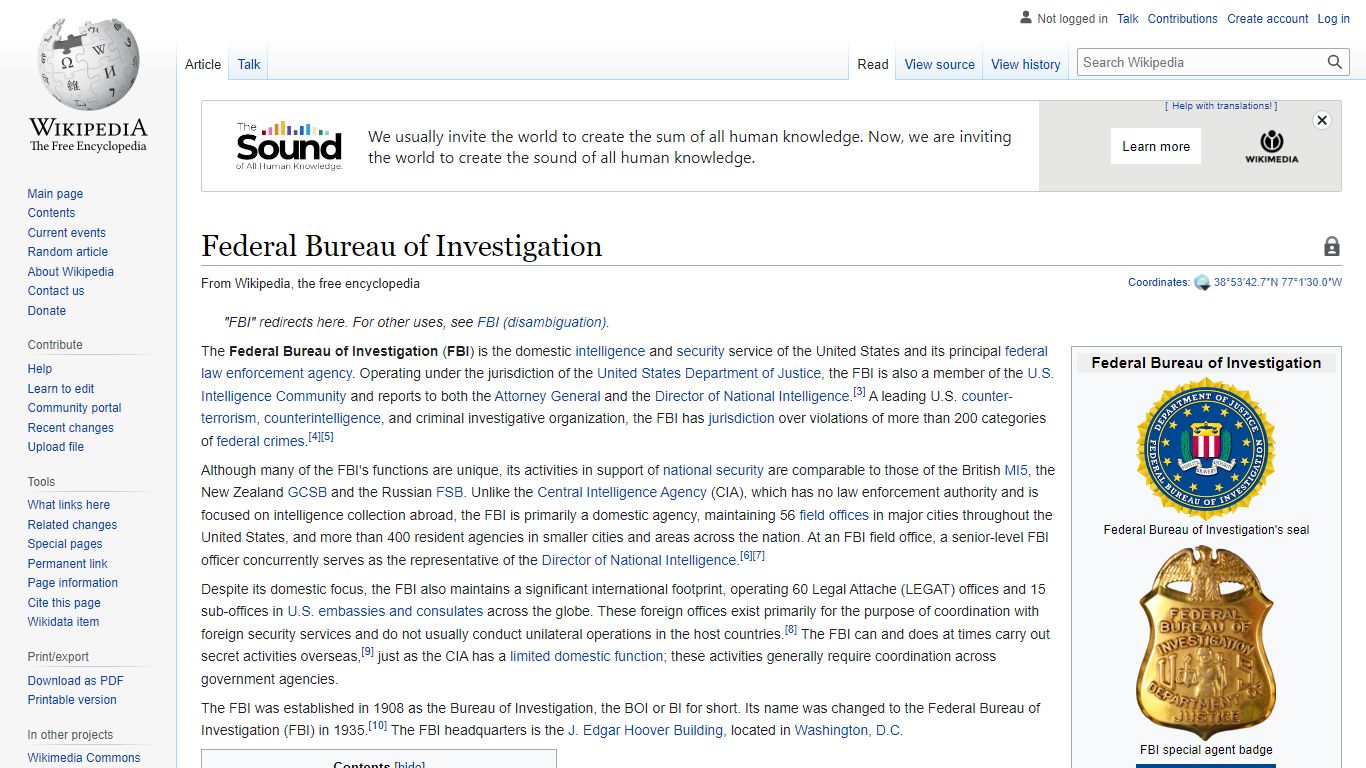Open the FBI seal image

(x=1206, y=448)
